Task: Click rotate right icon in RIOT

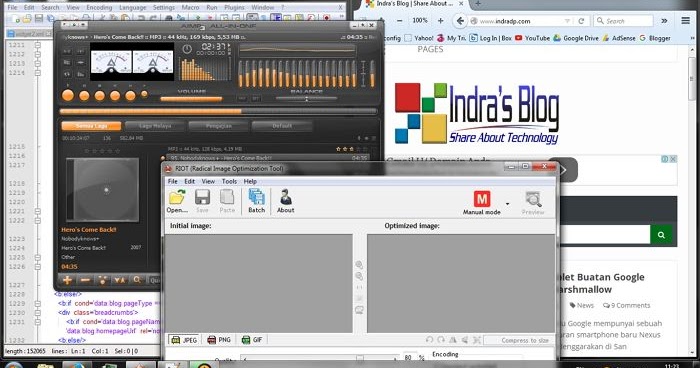Action: click(x=441, y=340)
